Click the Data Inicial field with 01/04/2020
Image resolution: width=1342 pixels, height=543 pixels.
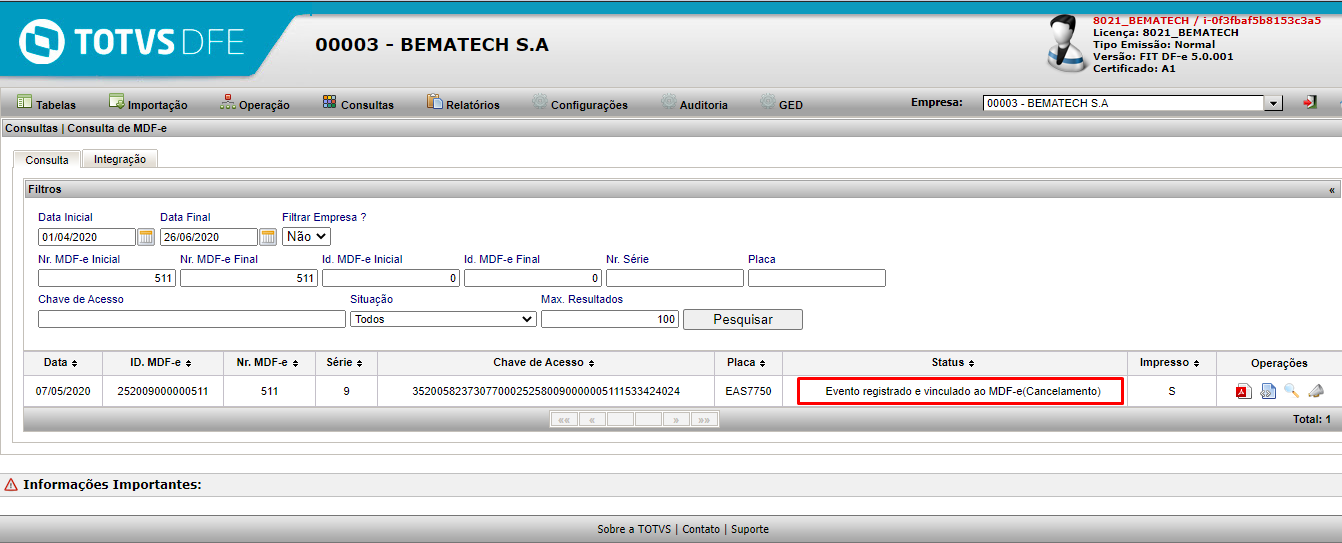tap(87, 237)
